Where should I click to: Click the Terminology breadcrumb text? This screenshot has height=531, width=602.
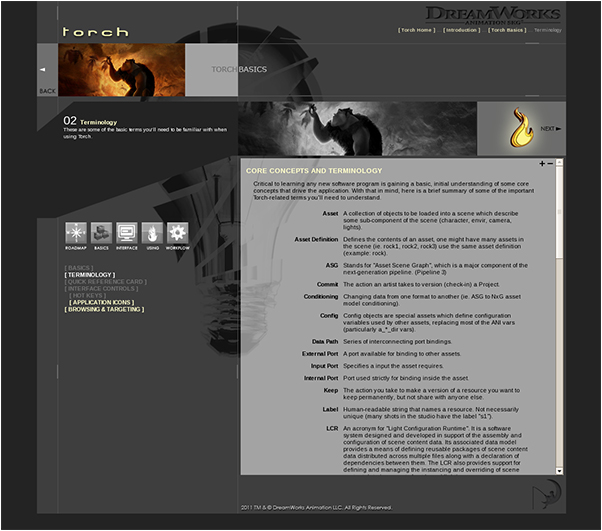point(548,30)
